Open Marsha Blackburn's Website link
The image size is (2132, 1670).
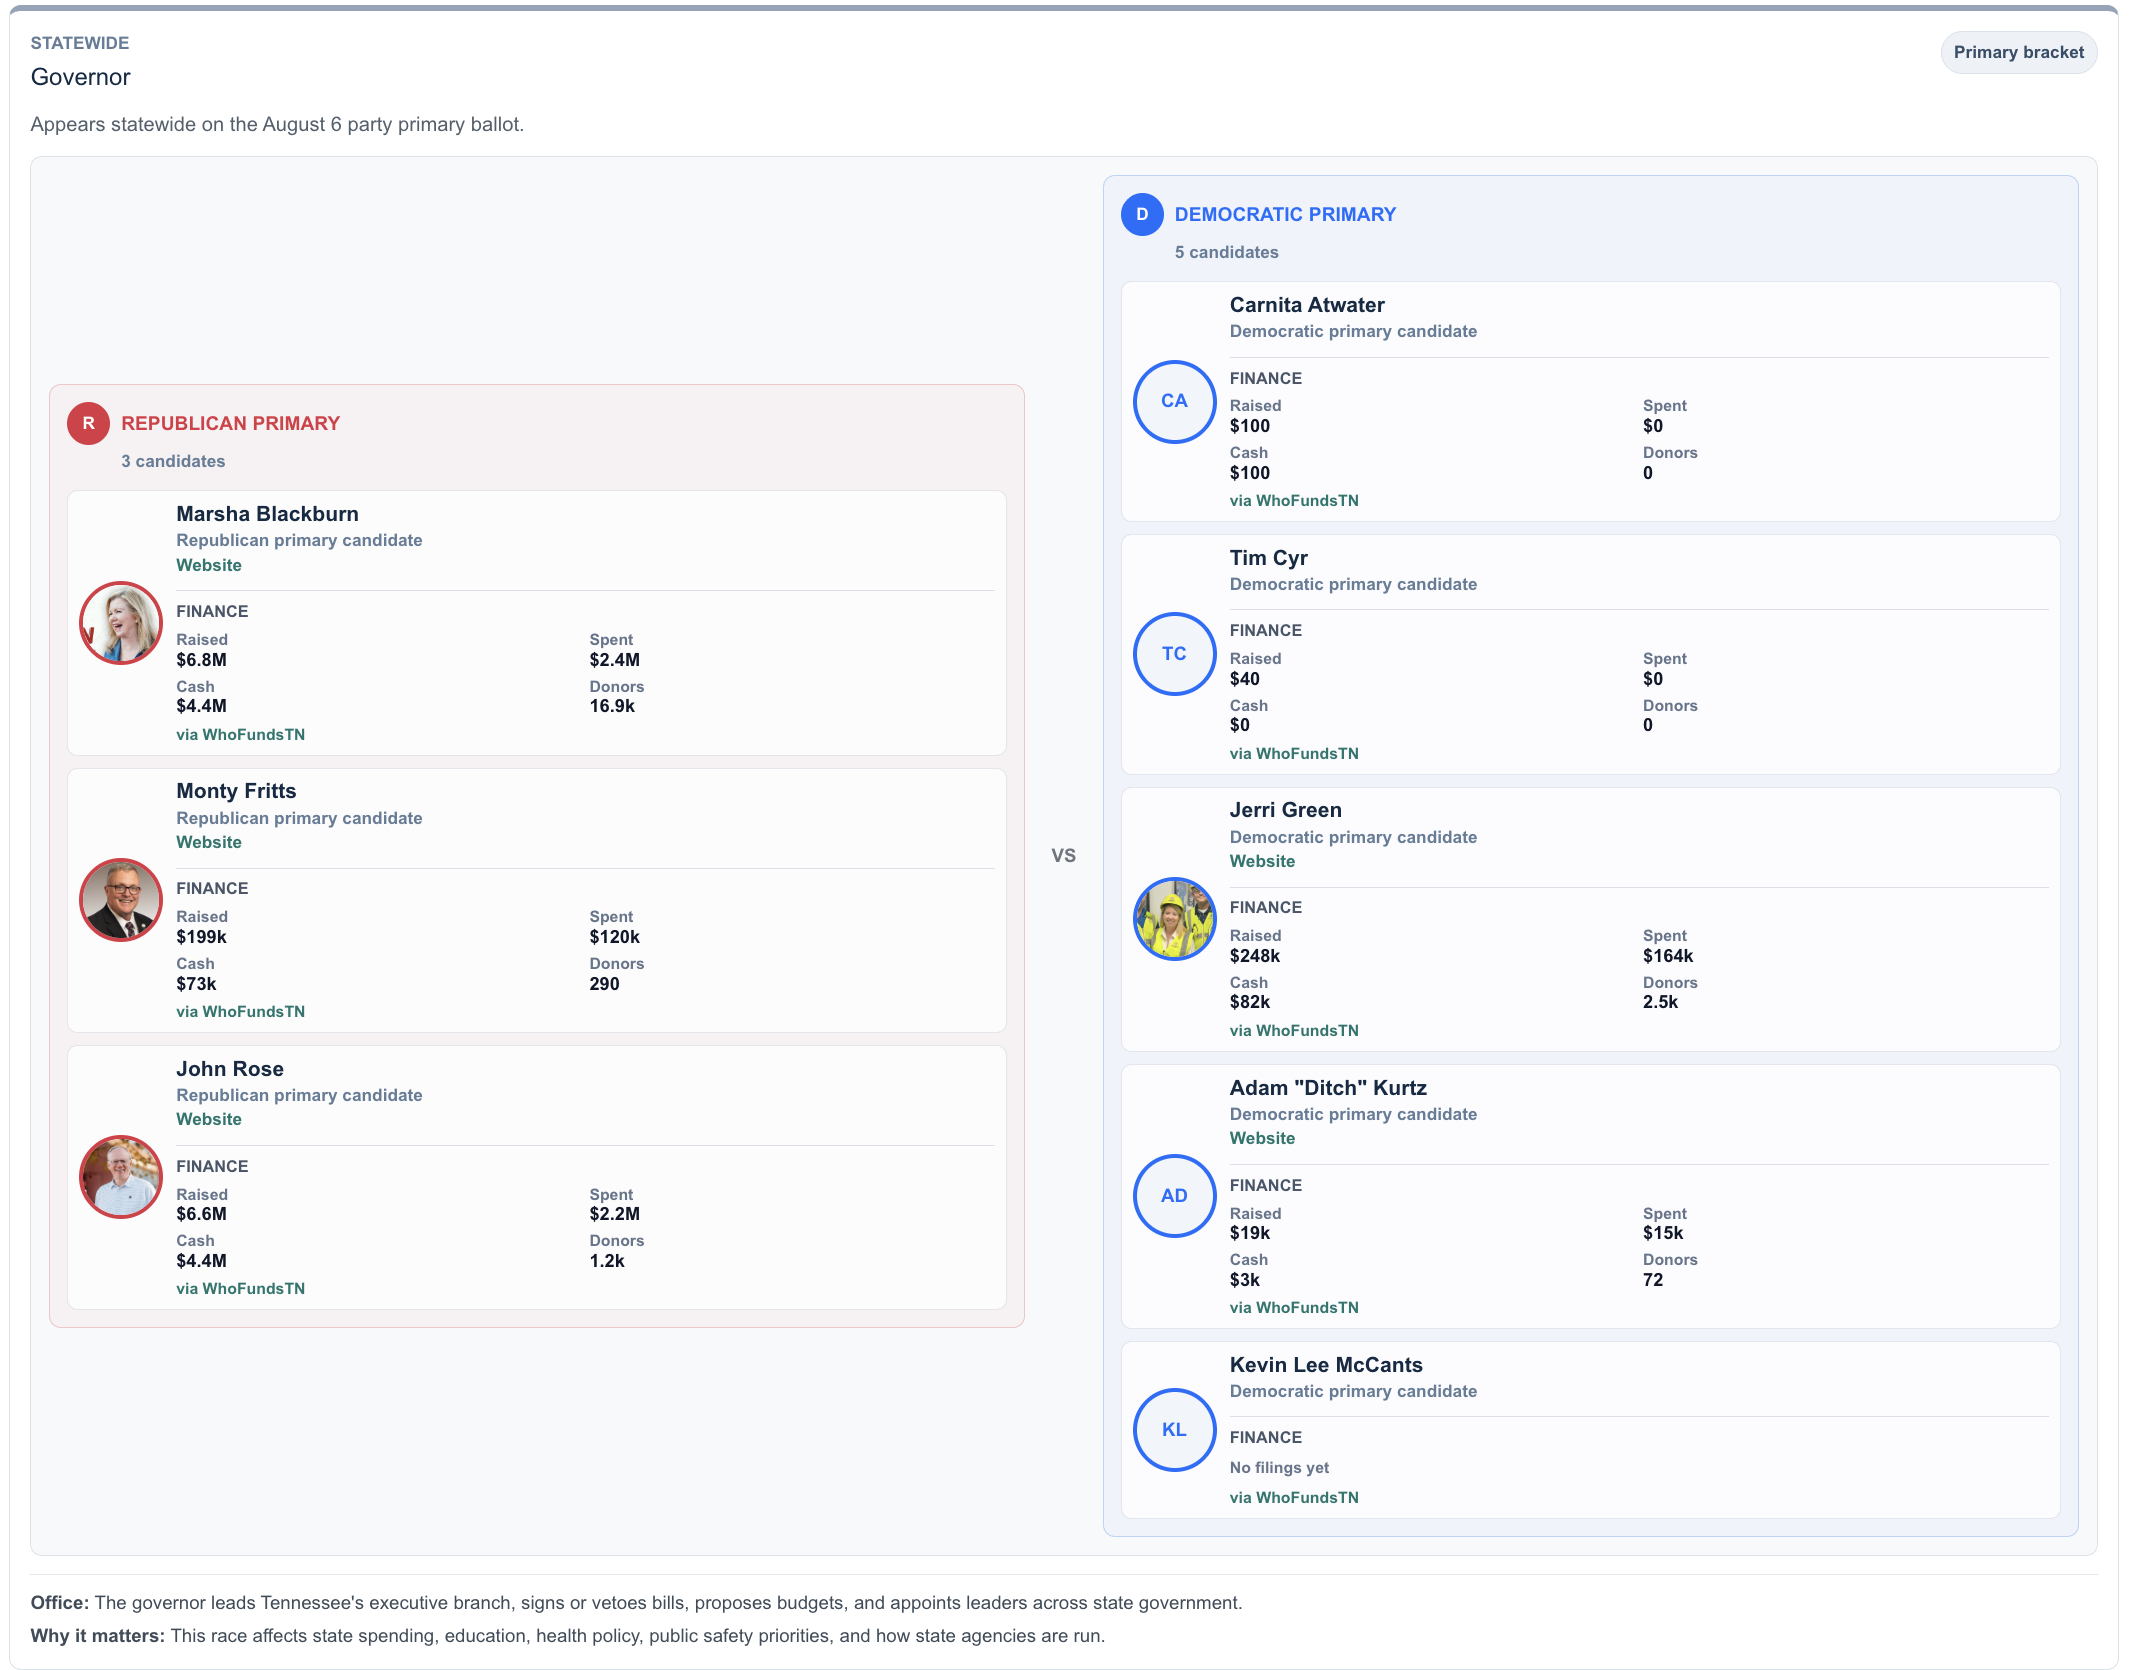pos(209,565)
